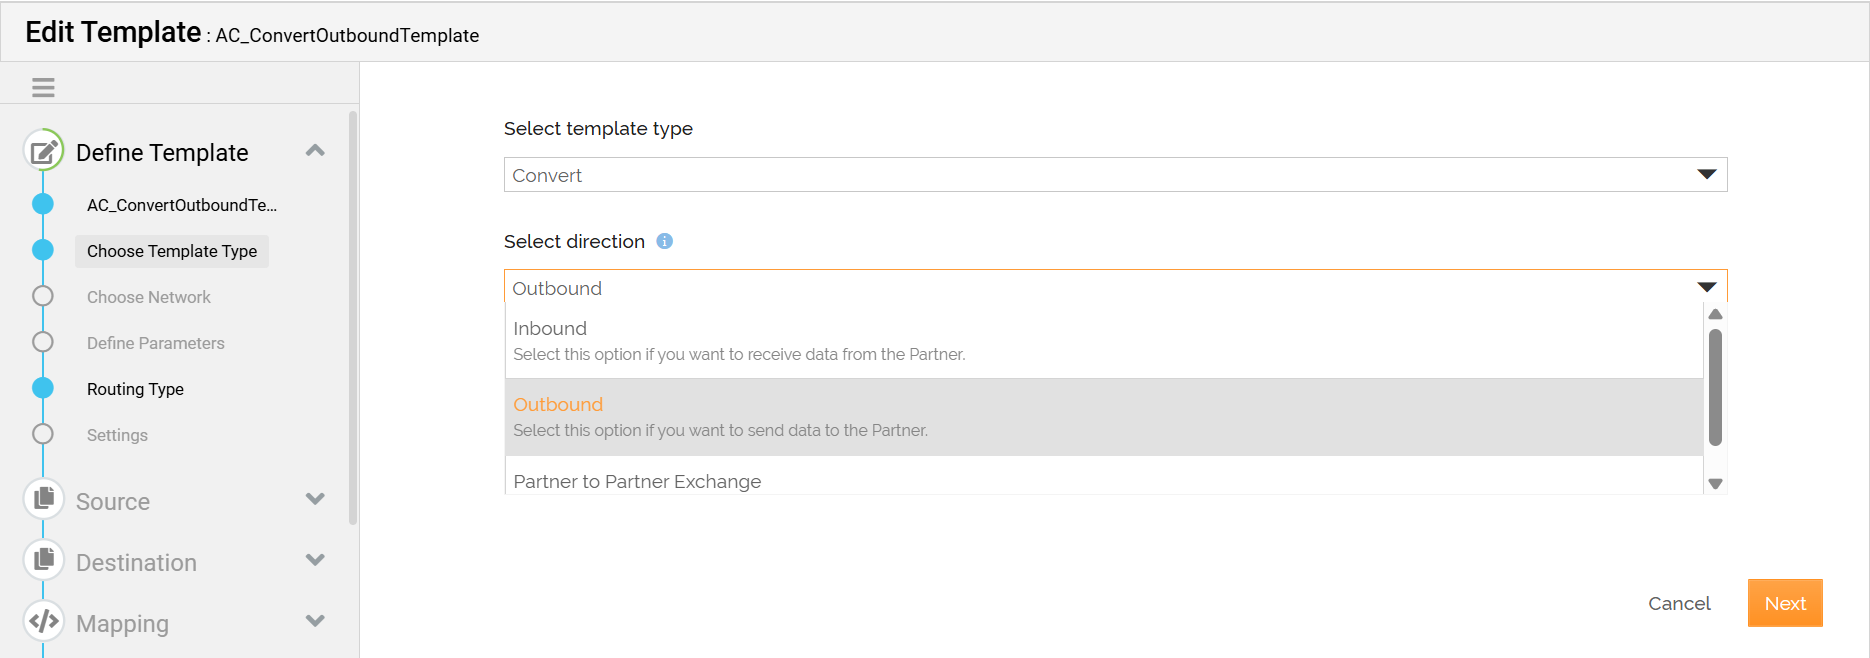Click the Mapping code icon

point(44,621)
